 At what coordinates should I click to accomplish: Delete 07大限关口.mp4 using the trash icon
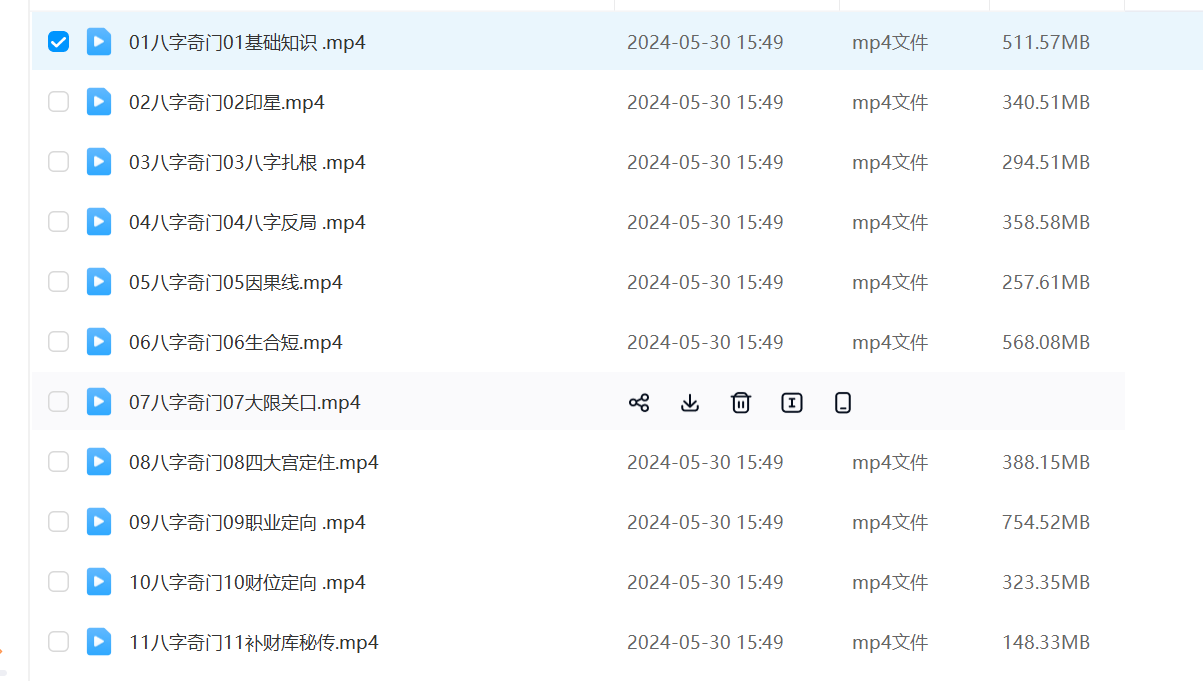(x=741, y=403)
